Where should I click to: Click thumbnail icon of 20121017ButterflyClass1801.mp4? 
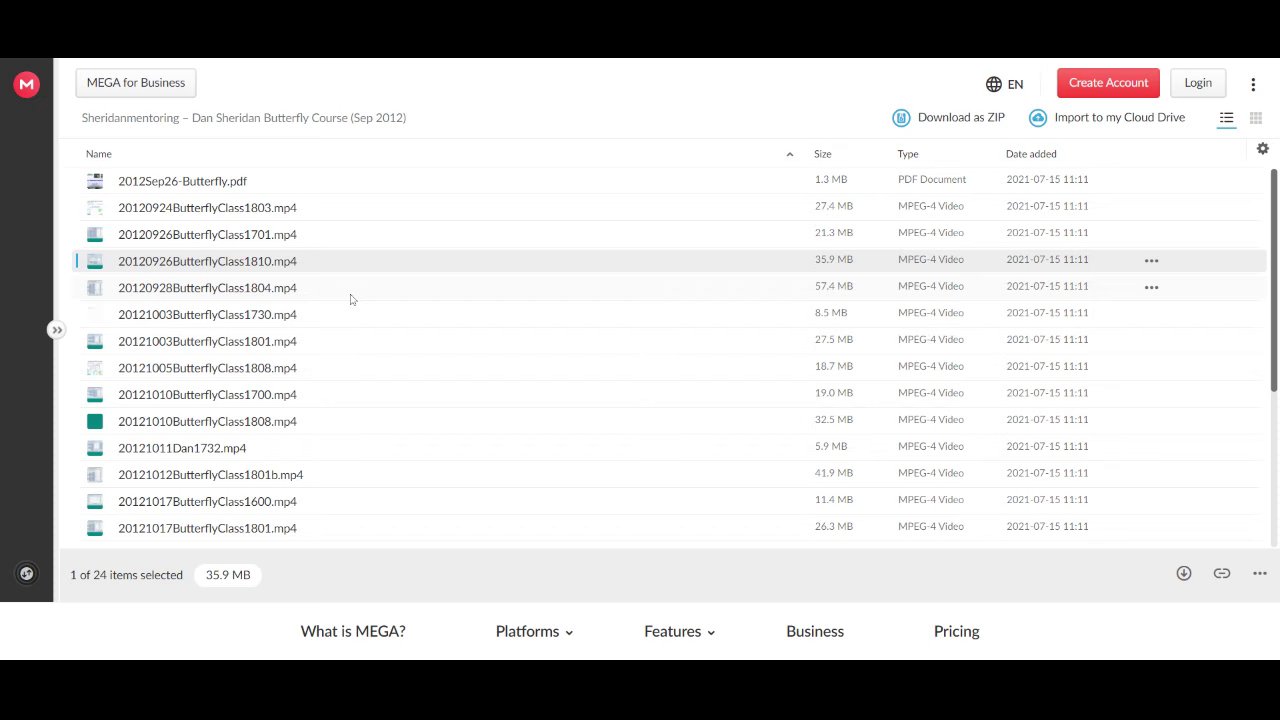pyautogui.click(x=95, y=528)
